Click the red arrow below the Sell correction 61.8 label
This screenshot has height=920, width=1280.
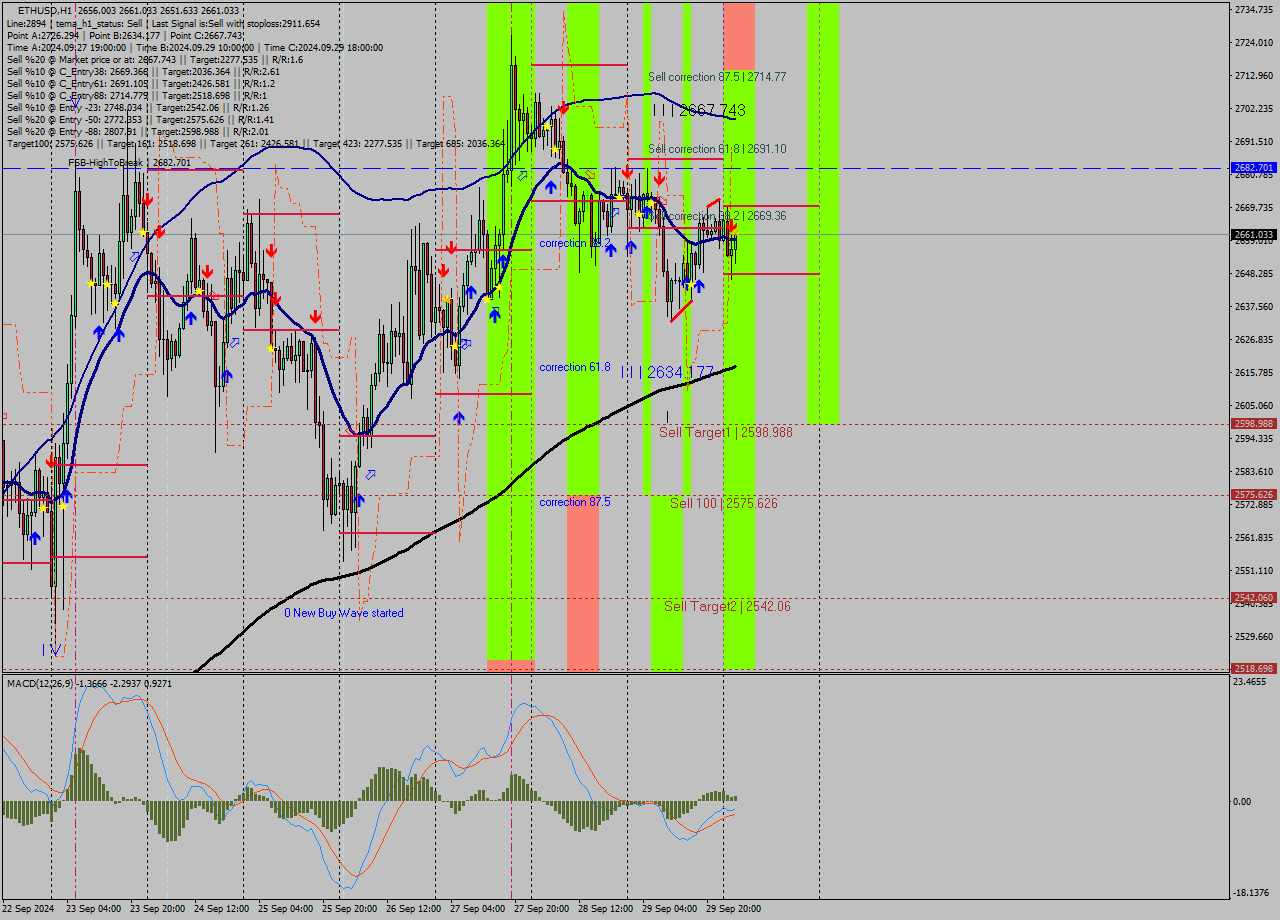pyautogui.click(x=659, y=177)
